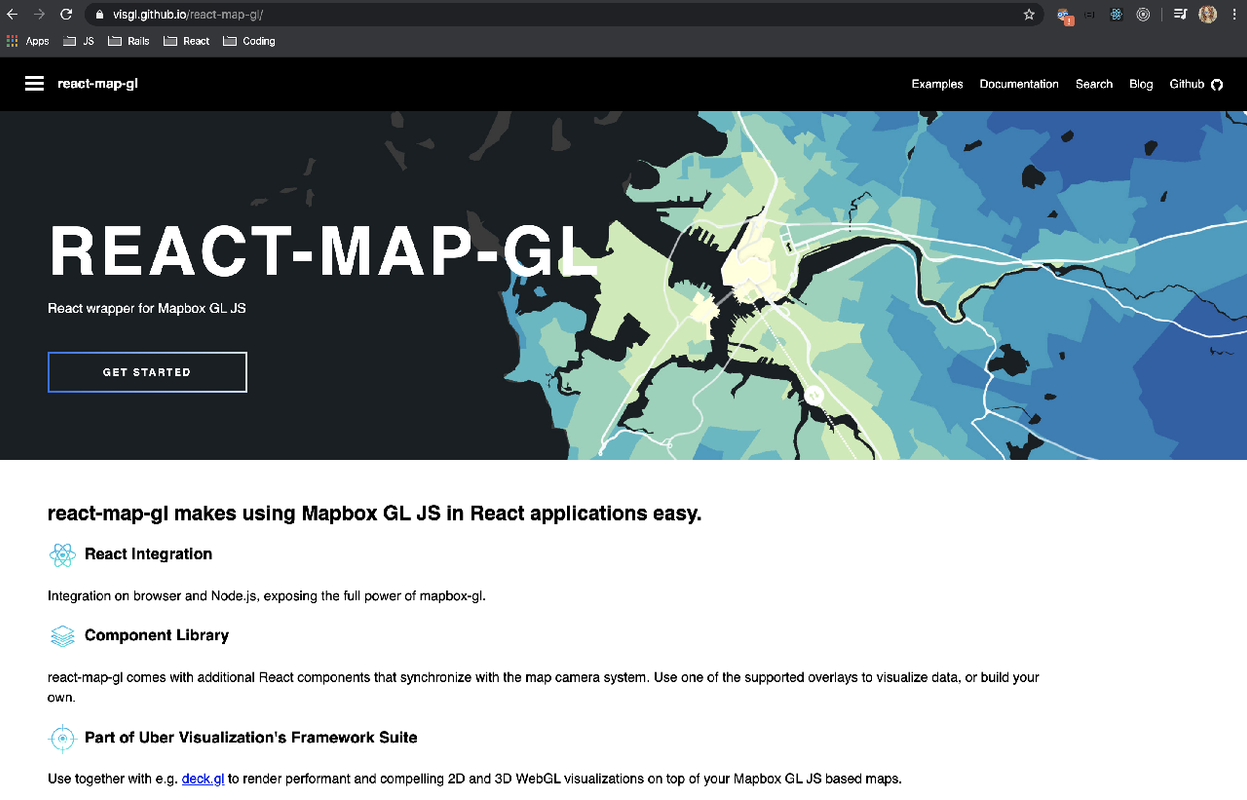Screen dimensions: 1247x800
Task: Open Apps grid shortcut in bookmarks bar
Action: click(x=27, y=41)
